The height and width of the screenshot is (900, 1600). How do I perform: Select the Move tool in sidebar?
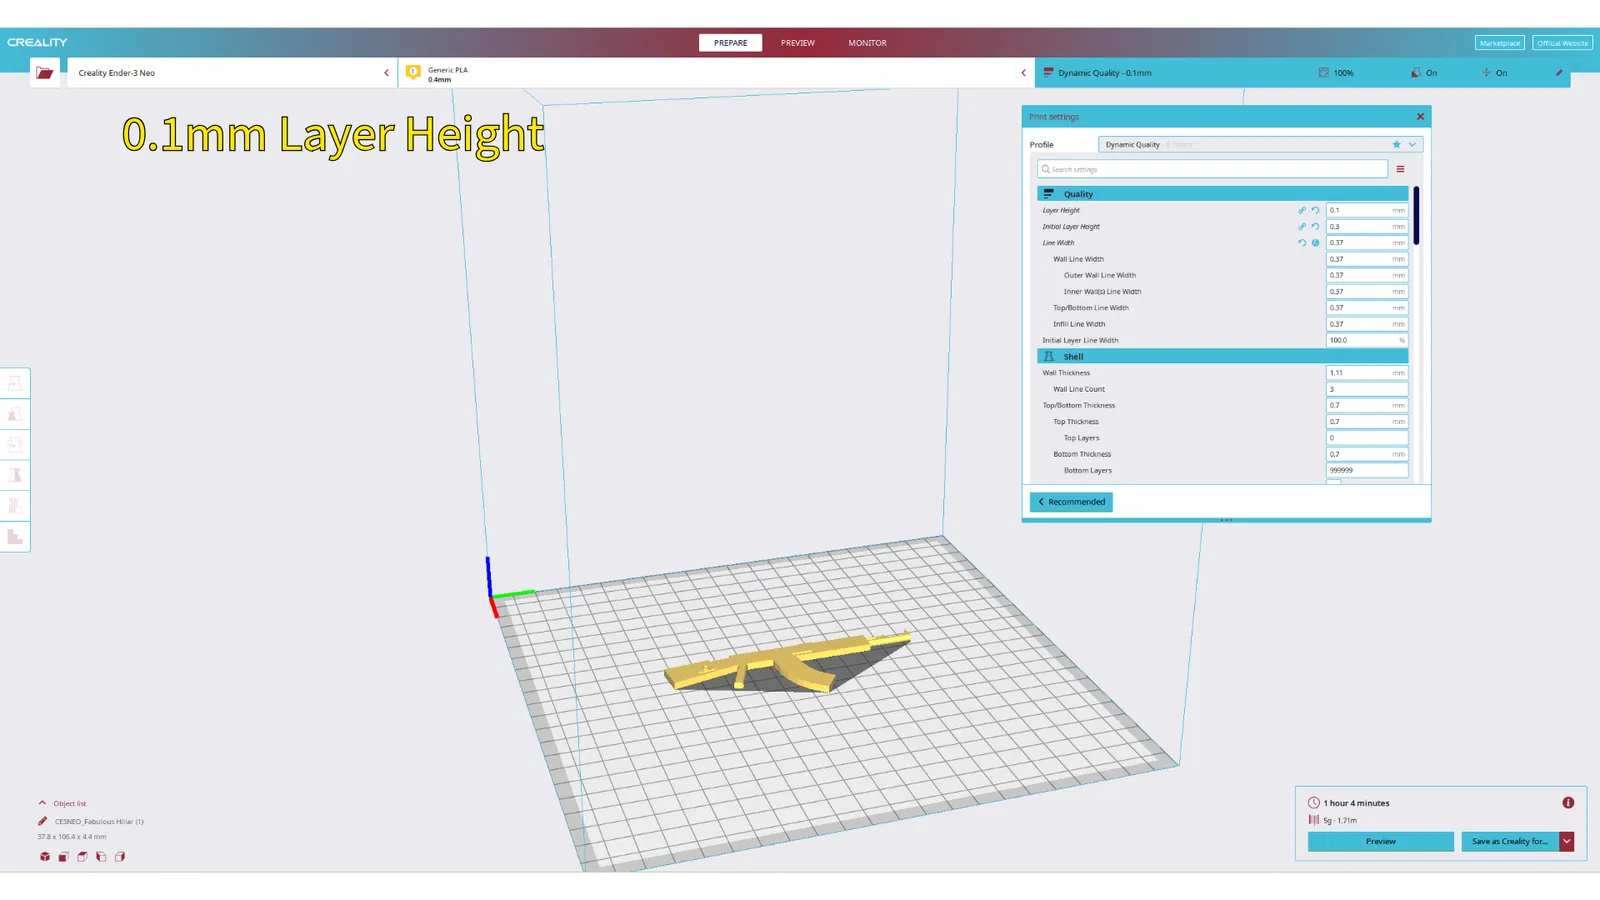[15, 383]
